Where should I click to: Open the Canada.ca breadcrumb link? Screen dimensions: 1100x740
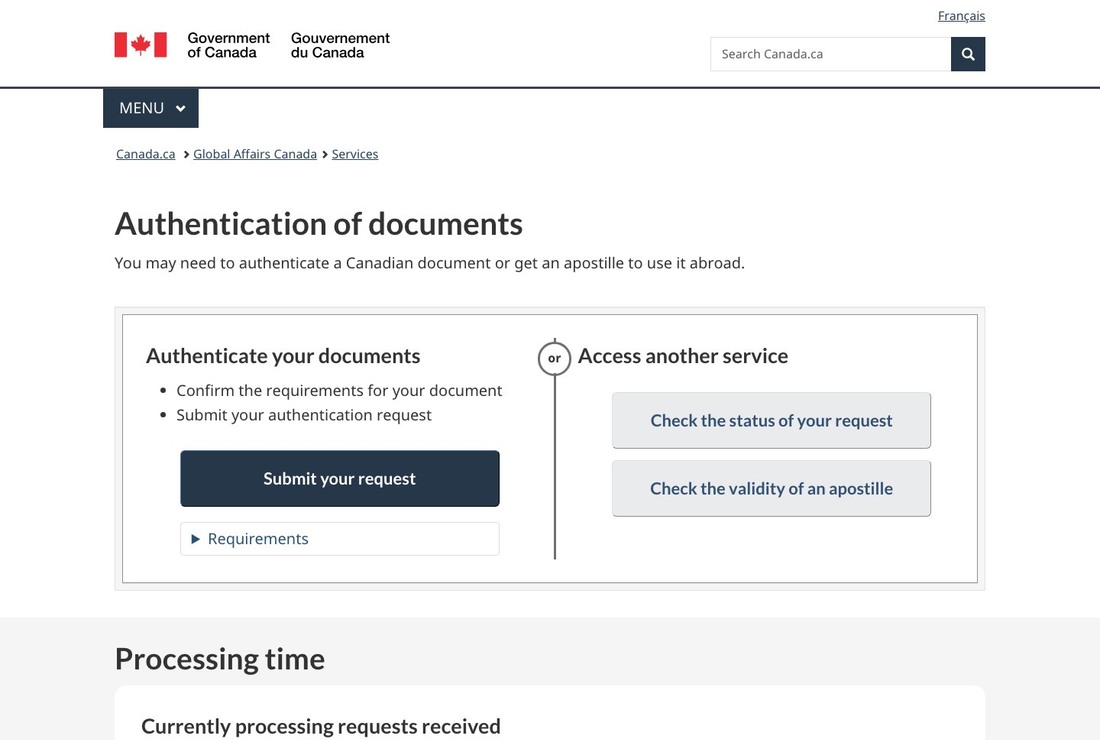[x=145, y=154]
